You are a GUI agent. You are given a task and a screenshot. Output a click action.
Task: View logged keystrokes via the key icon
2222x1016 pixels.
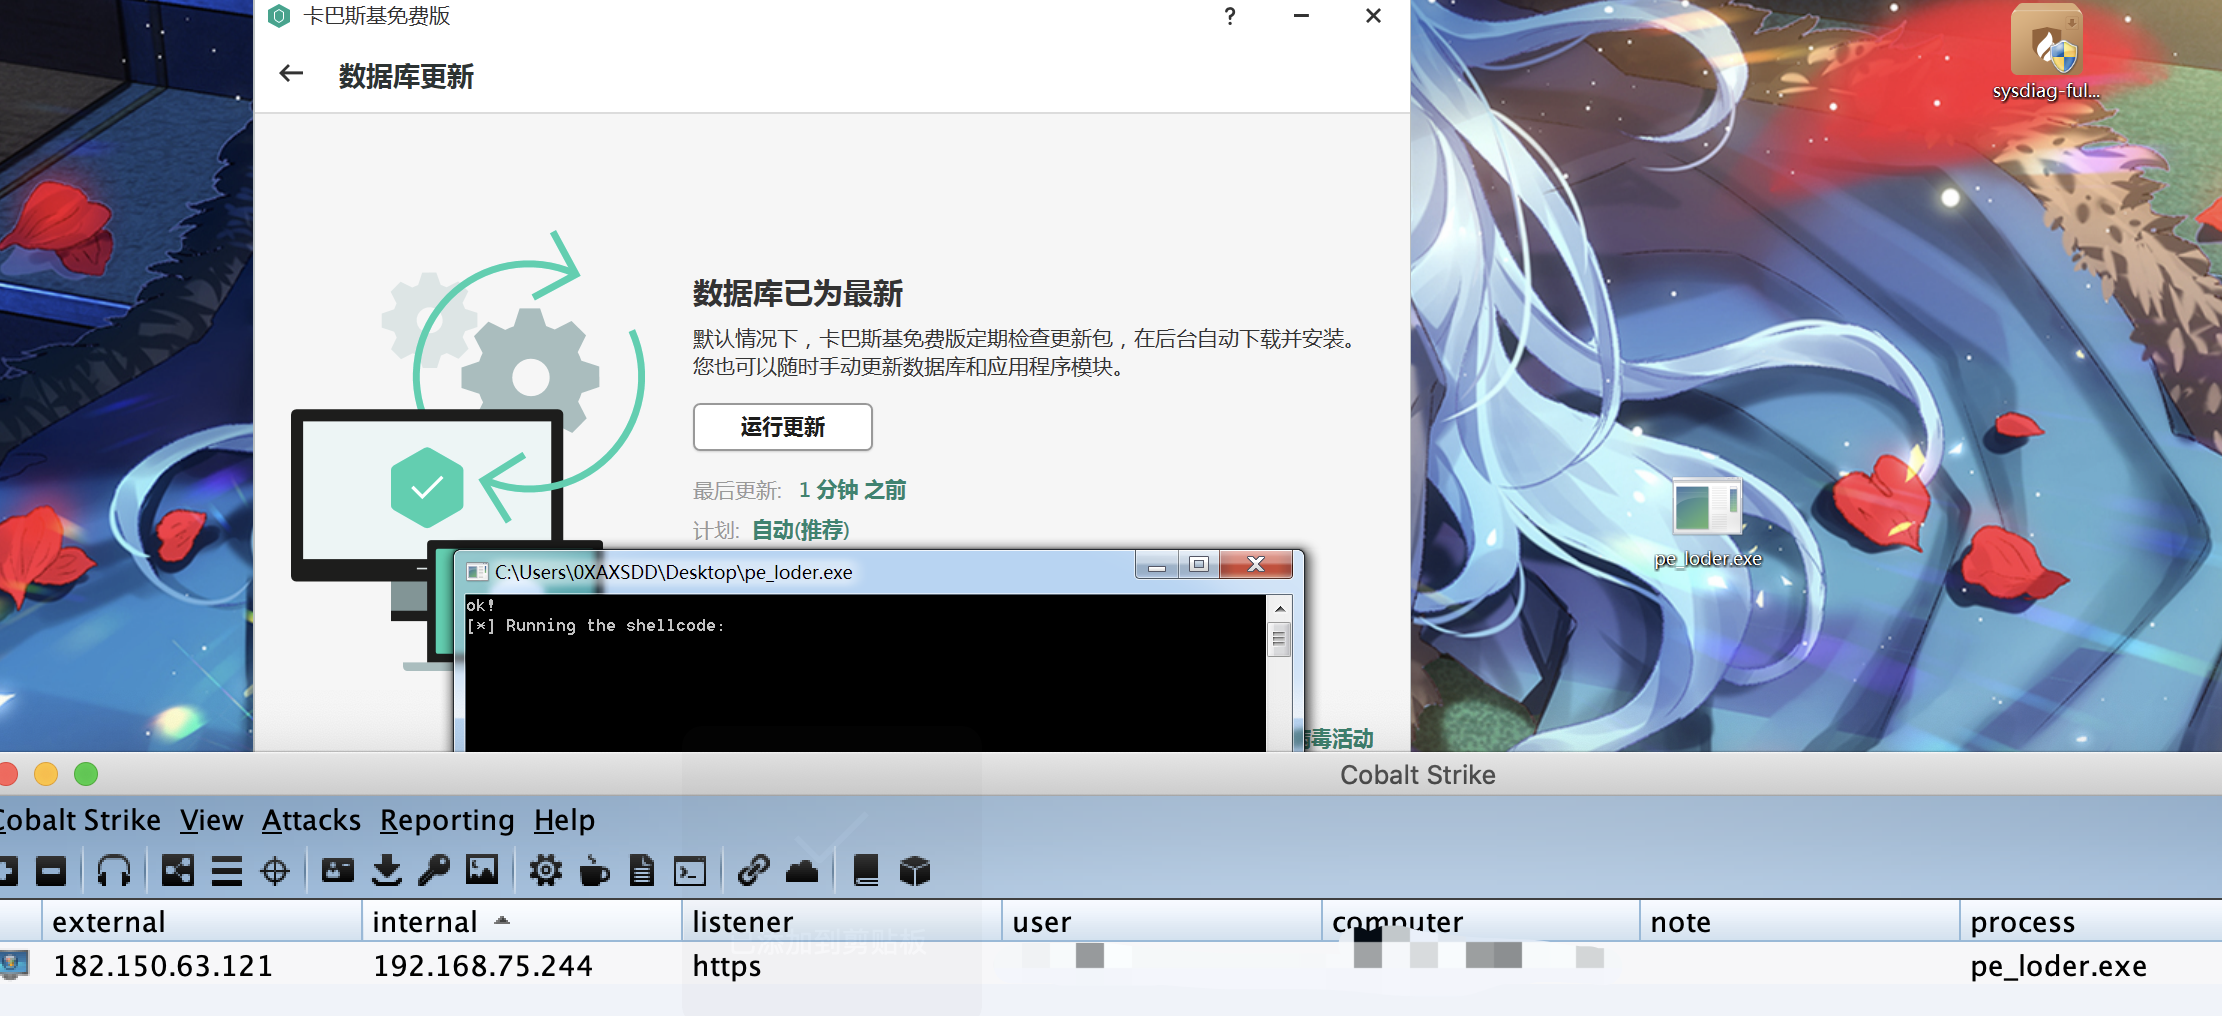pyautogui.click(x=434, y=870)
